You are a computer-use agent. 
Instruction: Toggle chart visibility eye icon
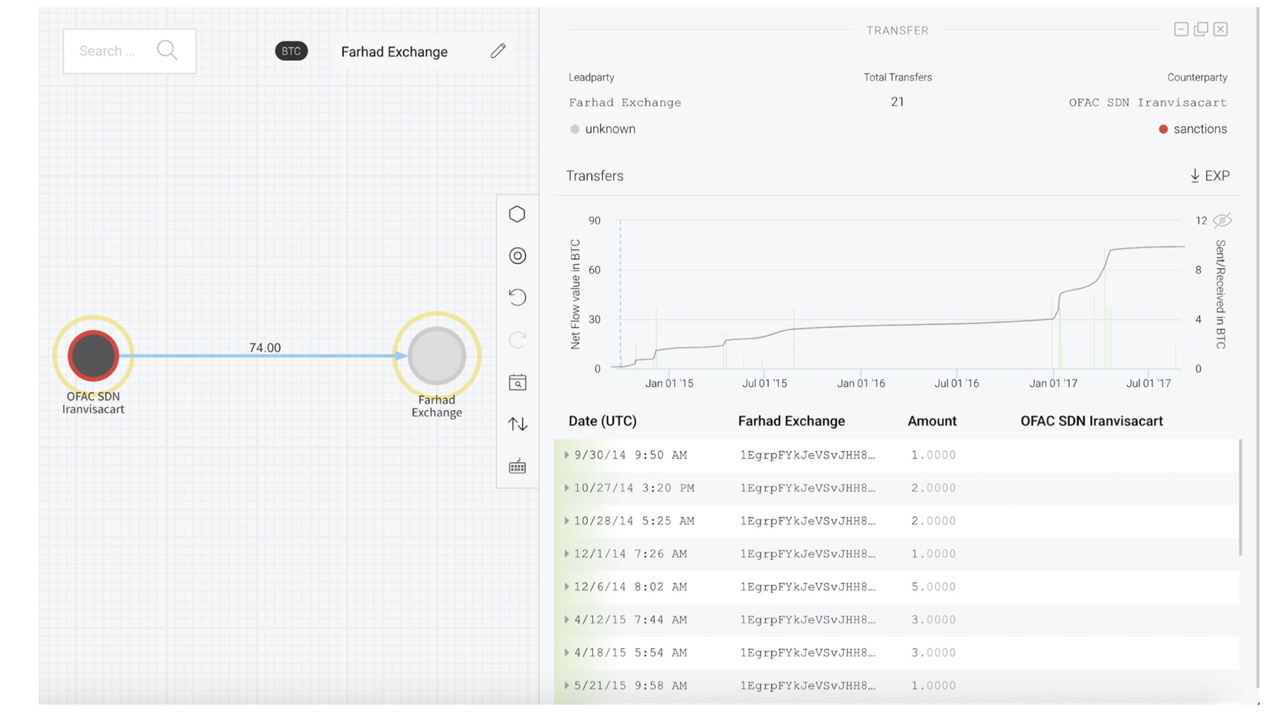pyautogui.click(x=1222, y=220)
